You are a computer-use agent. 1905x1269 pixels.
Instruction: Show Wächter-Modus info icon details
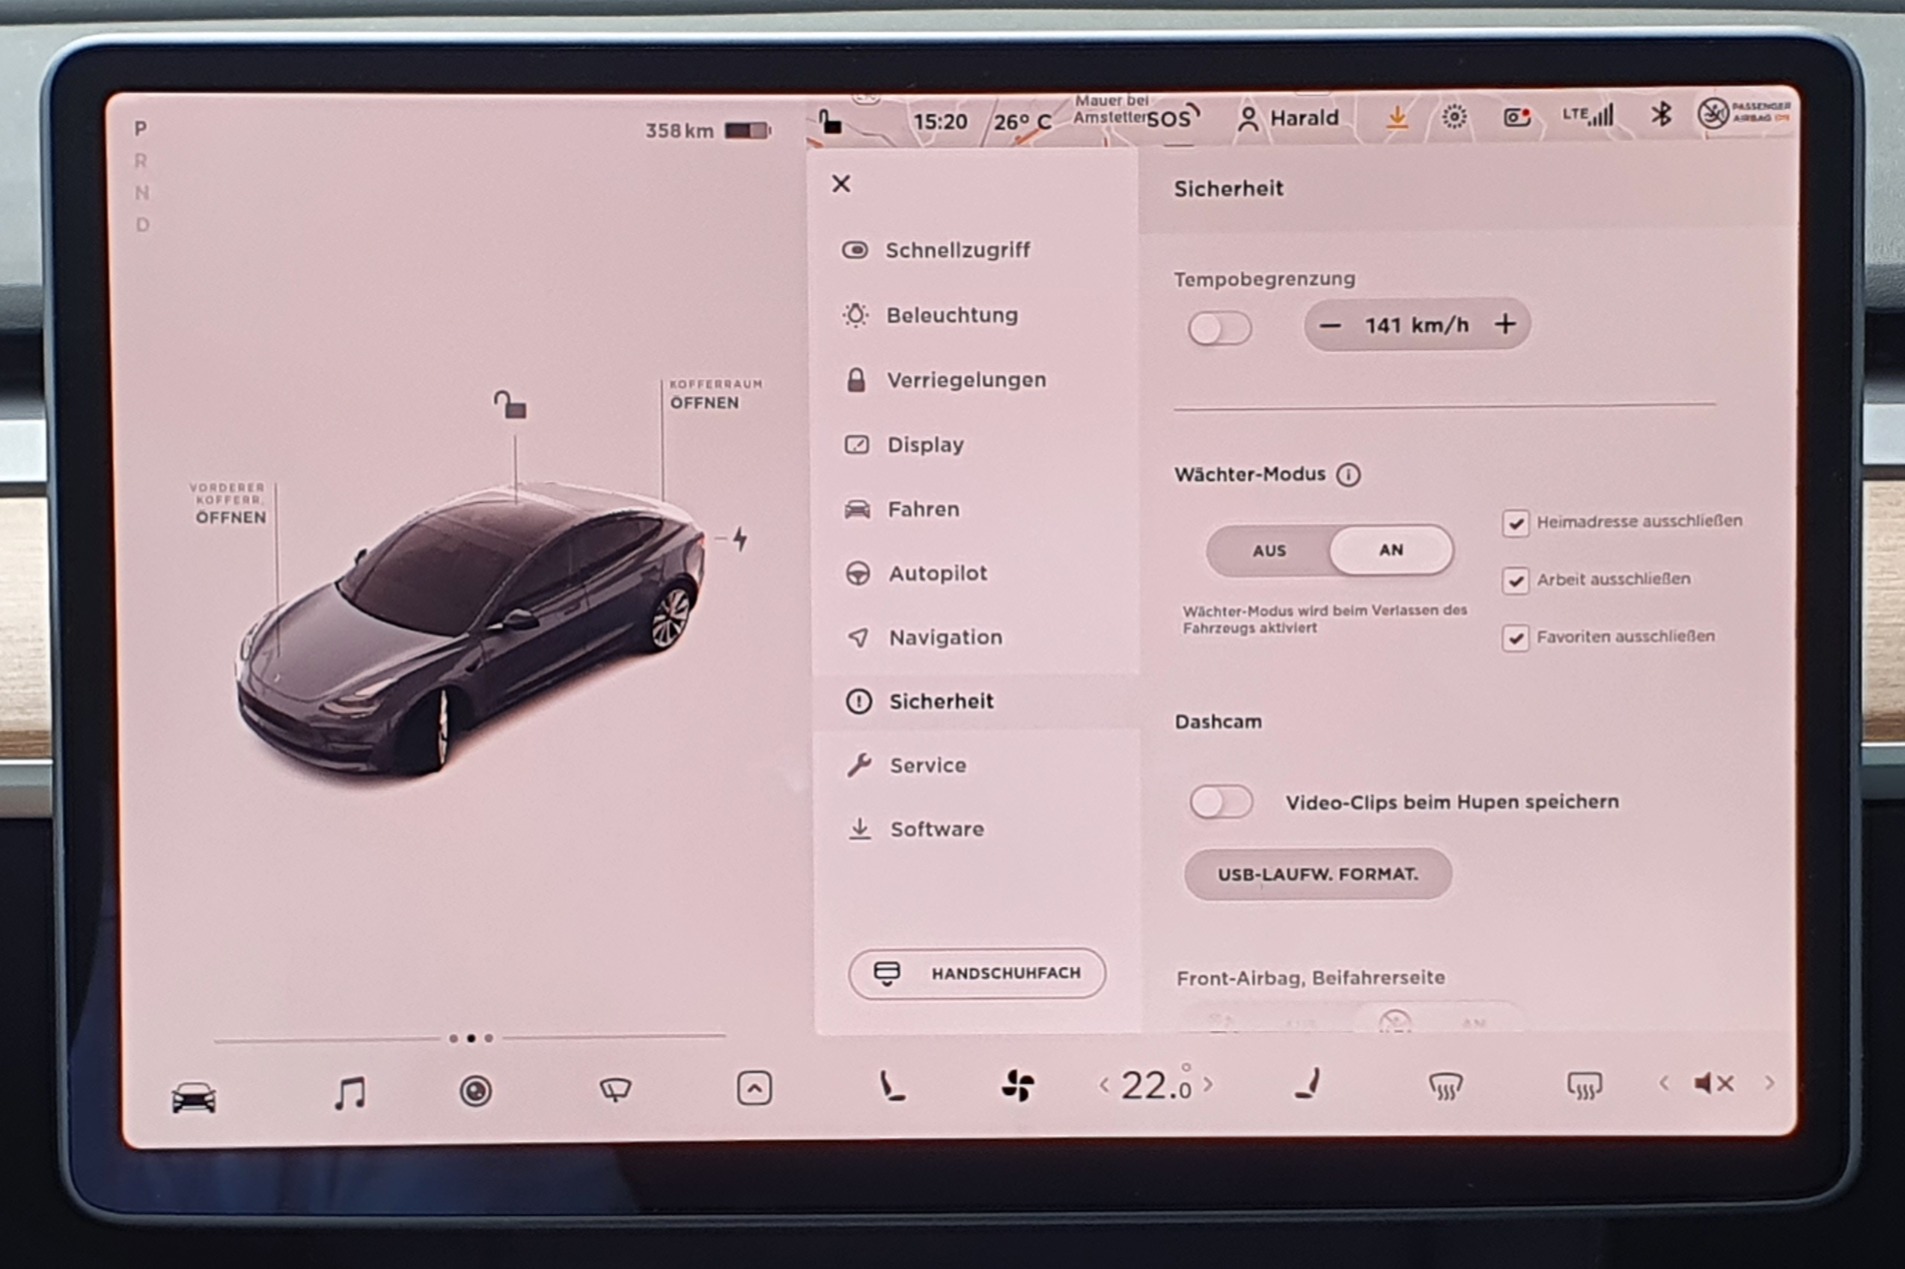click(1348, 475)
